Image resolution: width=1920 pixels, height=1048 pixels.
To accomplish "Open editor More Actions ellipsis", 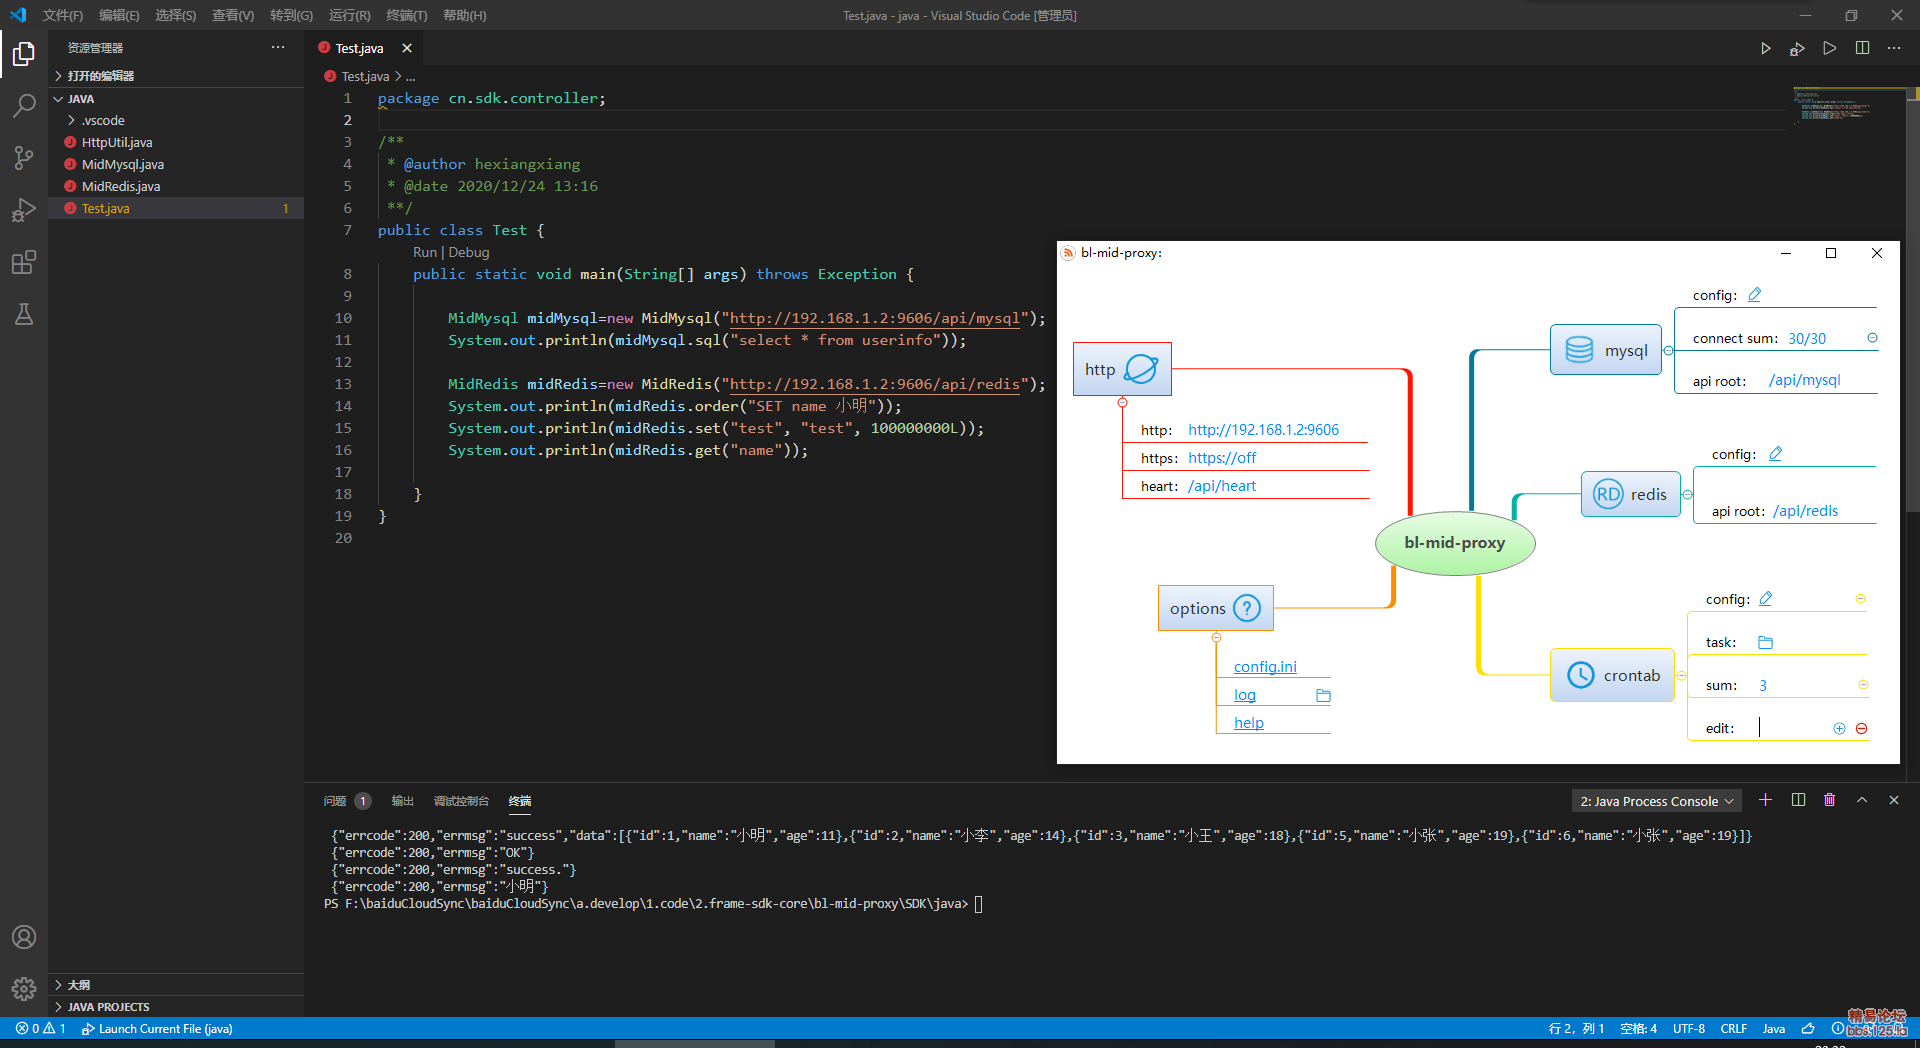I will (1894, 48).
